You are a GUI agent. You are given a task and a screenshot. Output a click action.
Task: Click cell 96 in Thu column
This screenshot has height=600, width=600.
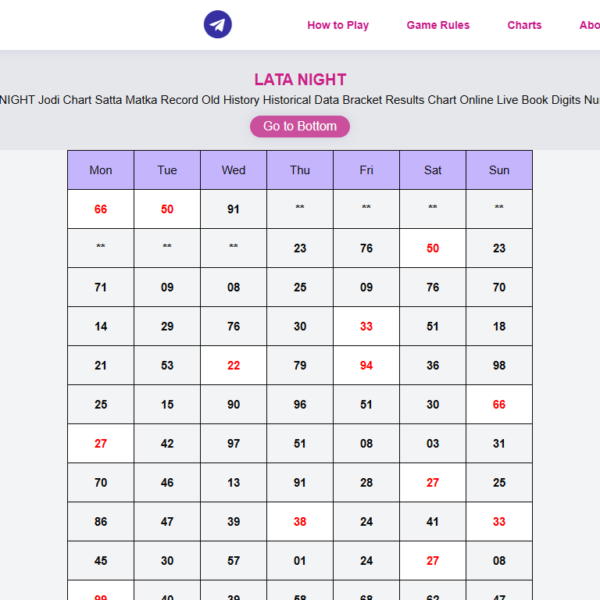pyautogui.click(x=300, y=404)
